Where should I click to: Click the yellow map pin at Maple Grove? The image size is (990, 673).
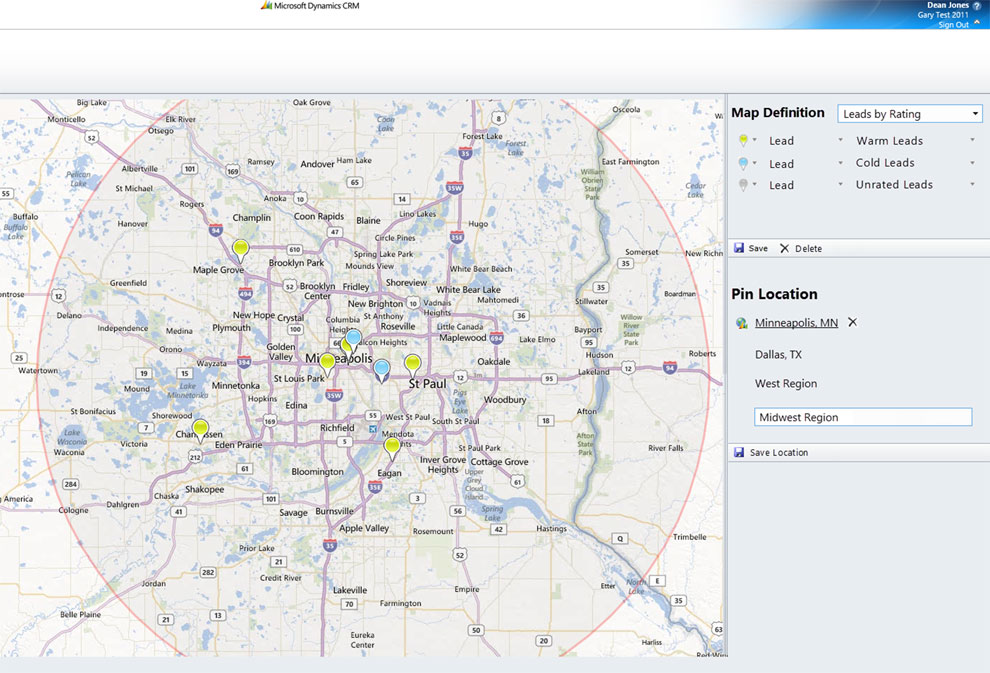240,251
